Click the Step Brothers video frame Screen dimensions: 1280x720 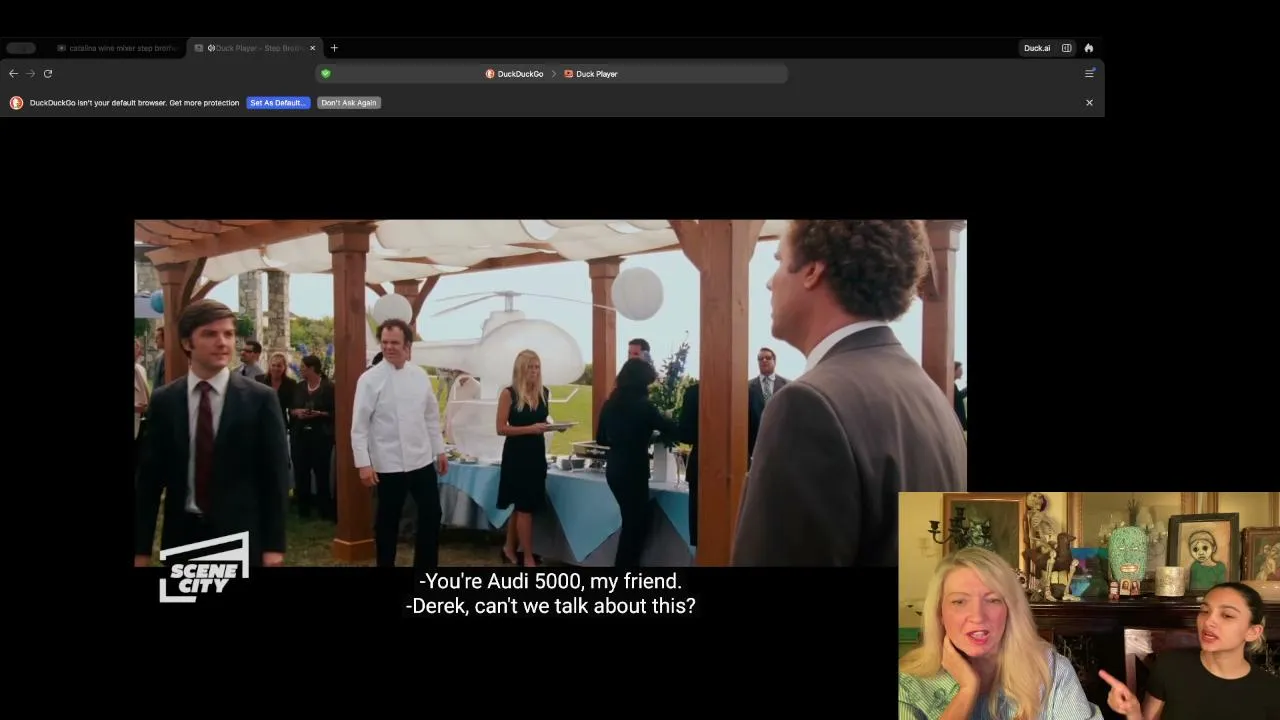pyautogui.click(x=550, y=393)
